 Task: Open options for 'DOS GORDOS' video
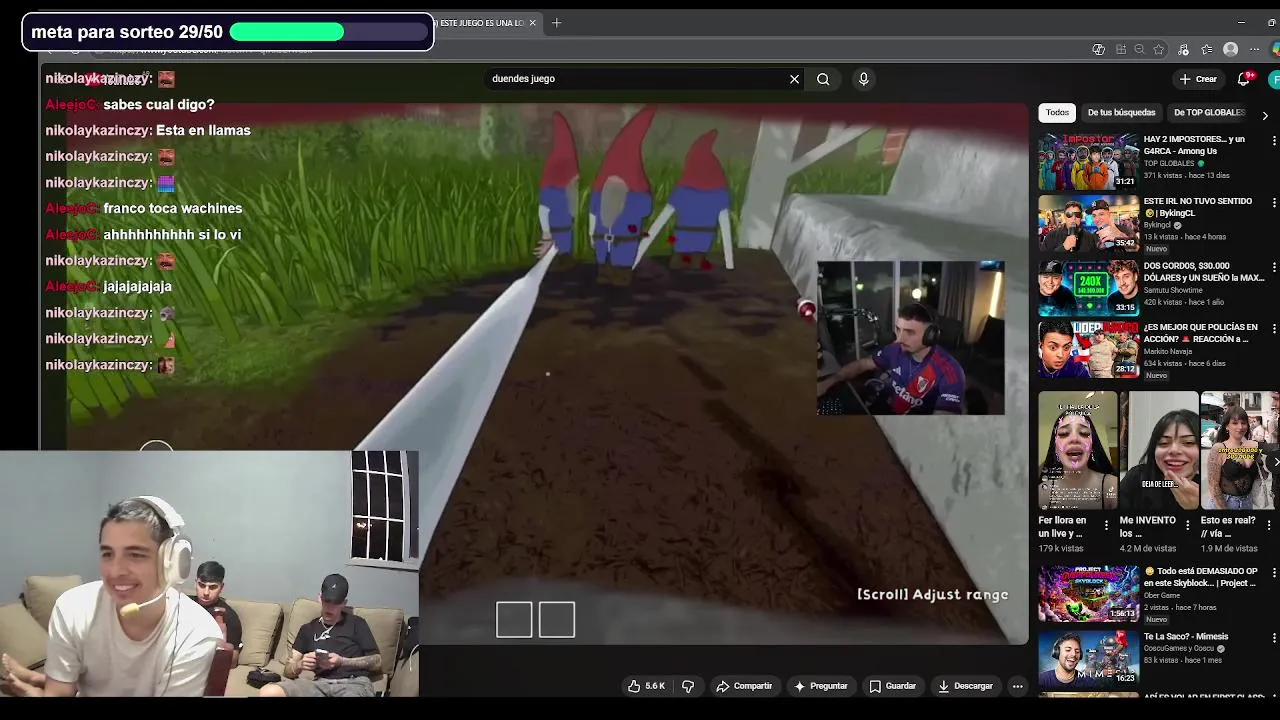[x=1274, y=267]
